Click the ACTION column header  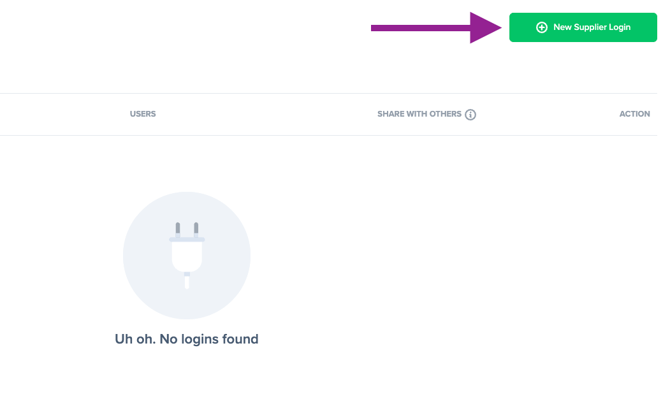[x=635, y=114]
